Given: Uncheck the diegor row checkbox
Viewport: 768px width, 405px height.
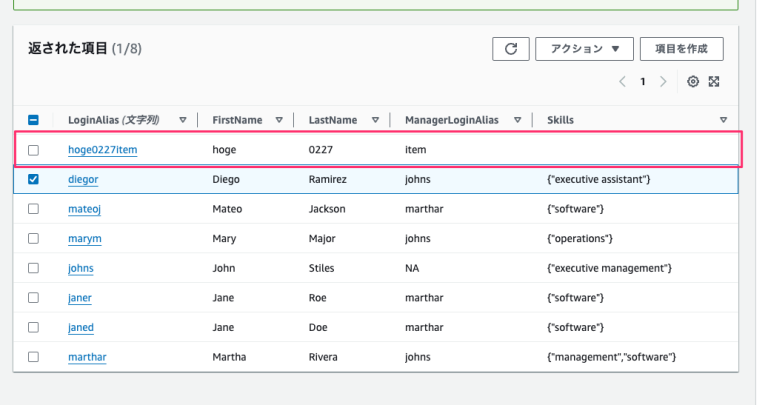Looking at the screenshot, I should point(33,179).
